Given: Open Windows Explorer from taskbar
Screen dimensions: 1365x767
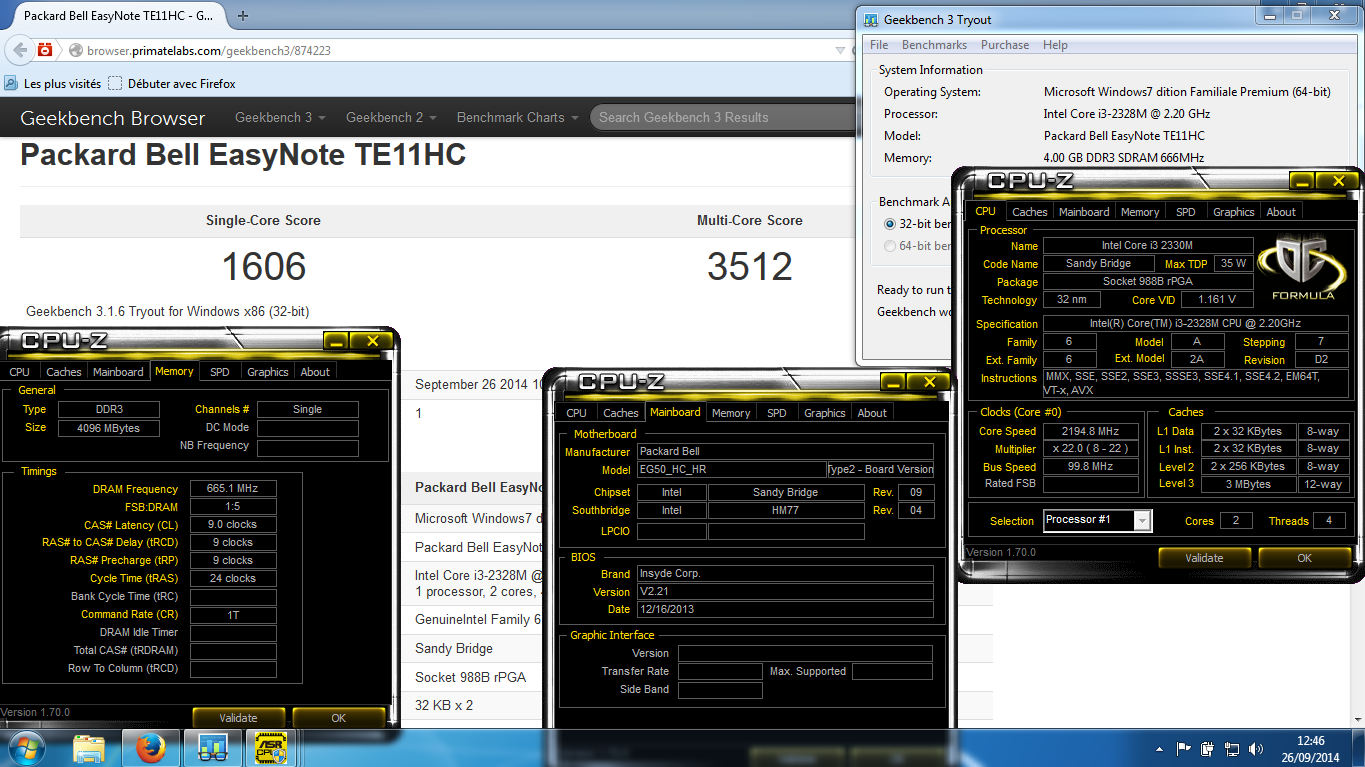Looking at the screenshot, I should [x=89, y=747].
